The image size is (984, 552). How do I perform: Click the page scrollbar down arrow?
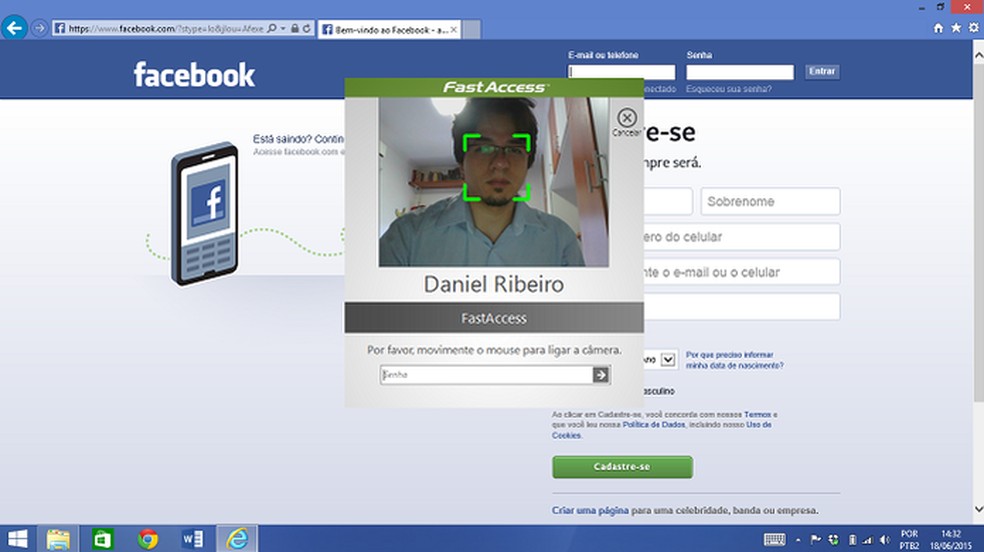pyautogui.click(x=978, y=509)
